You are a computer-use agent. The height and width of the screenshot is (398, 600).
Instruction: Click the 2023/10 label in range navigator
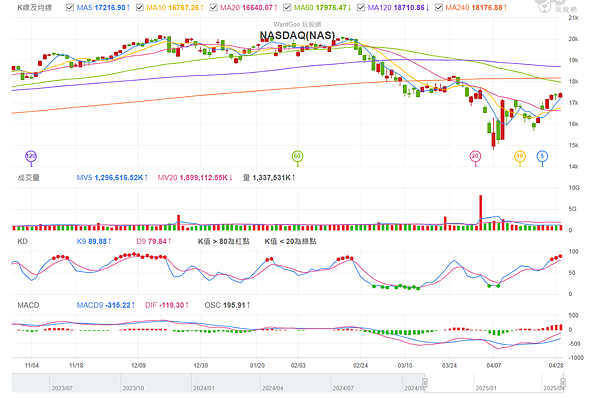point(133,388)
